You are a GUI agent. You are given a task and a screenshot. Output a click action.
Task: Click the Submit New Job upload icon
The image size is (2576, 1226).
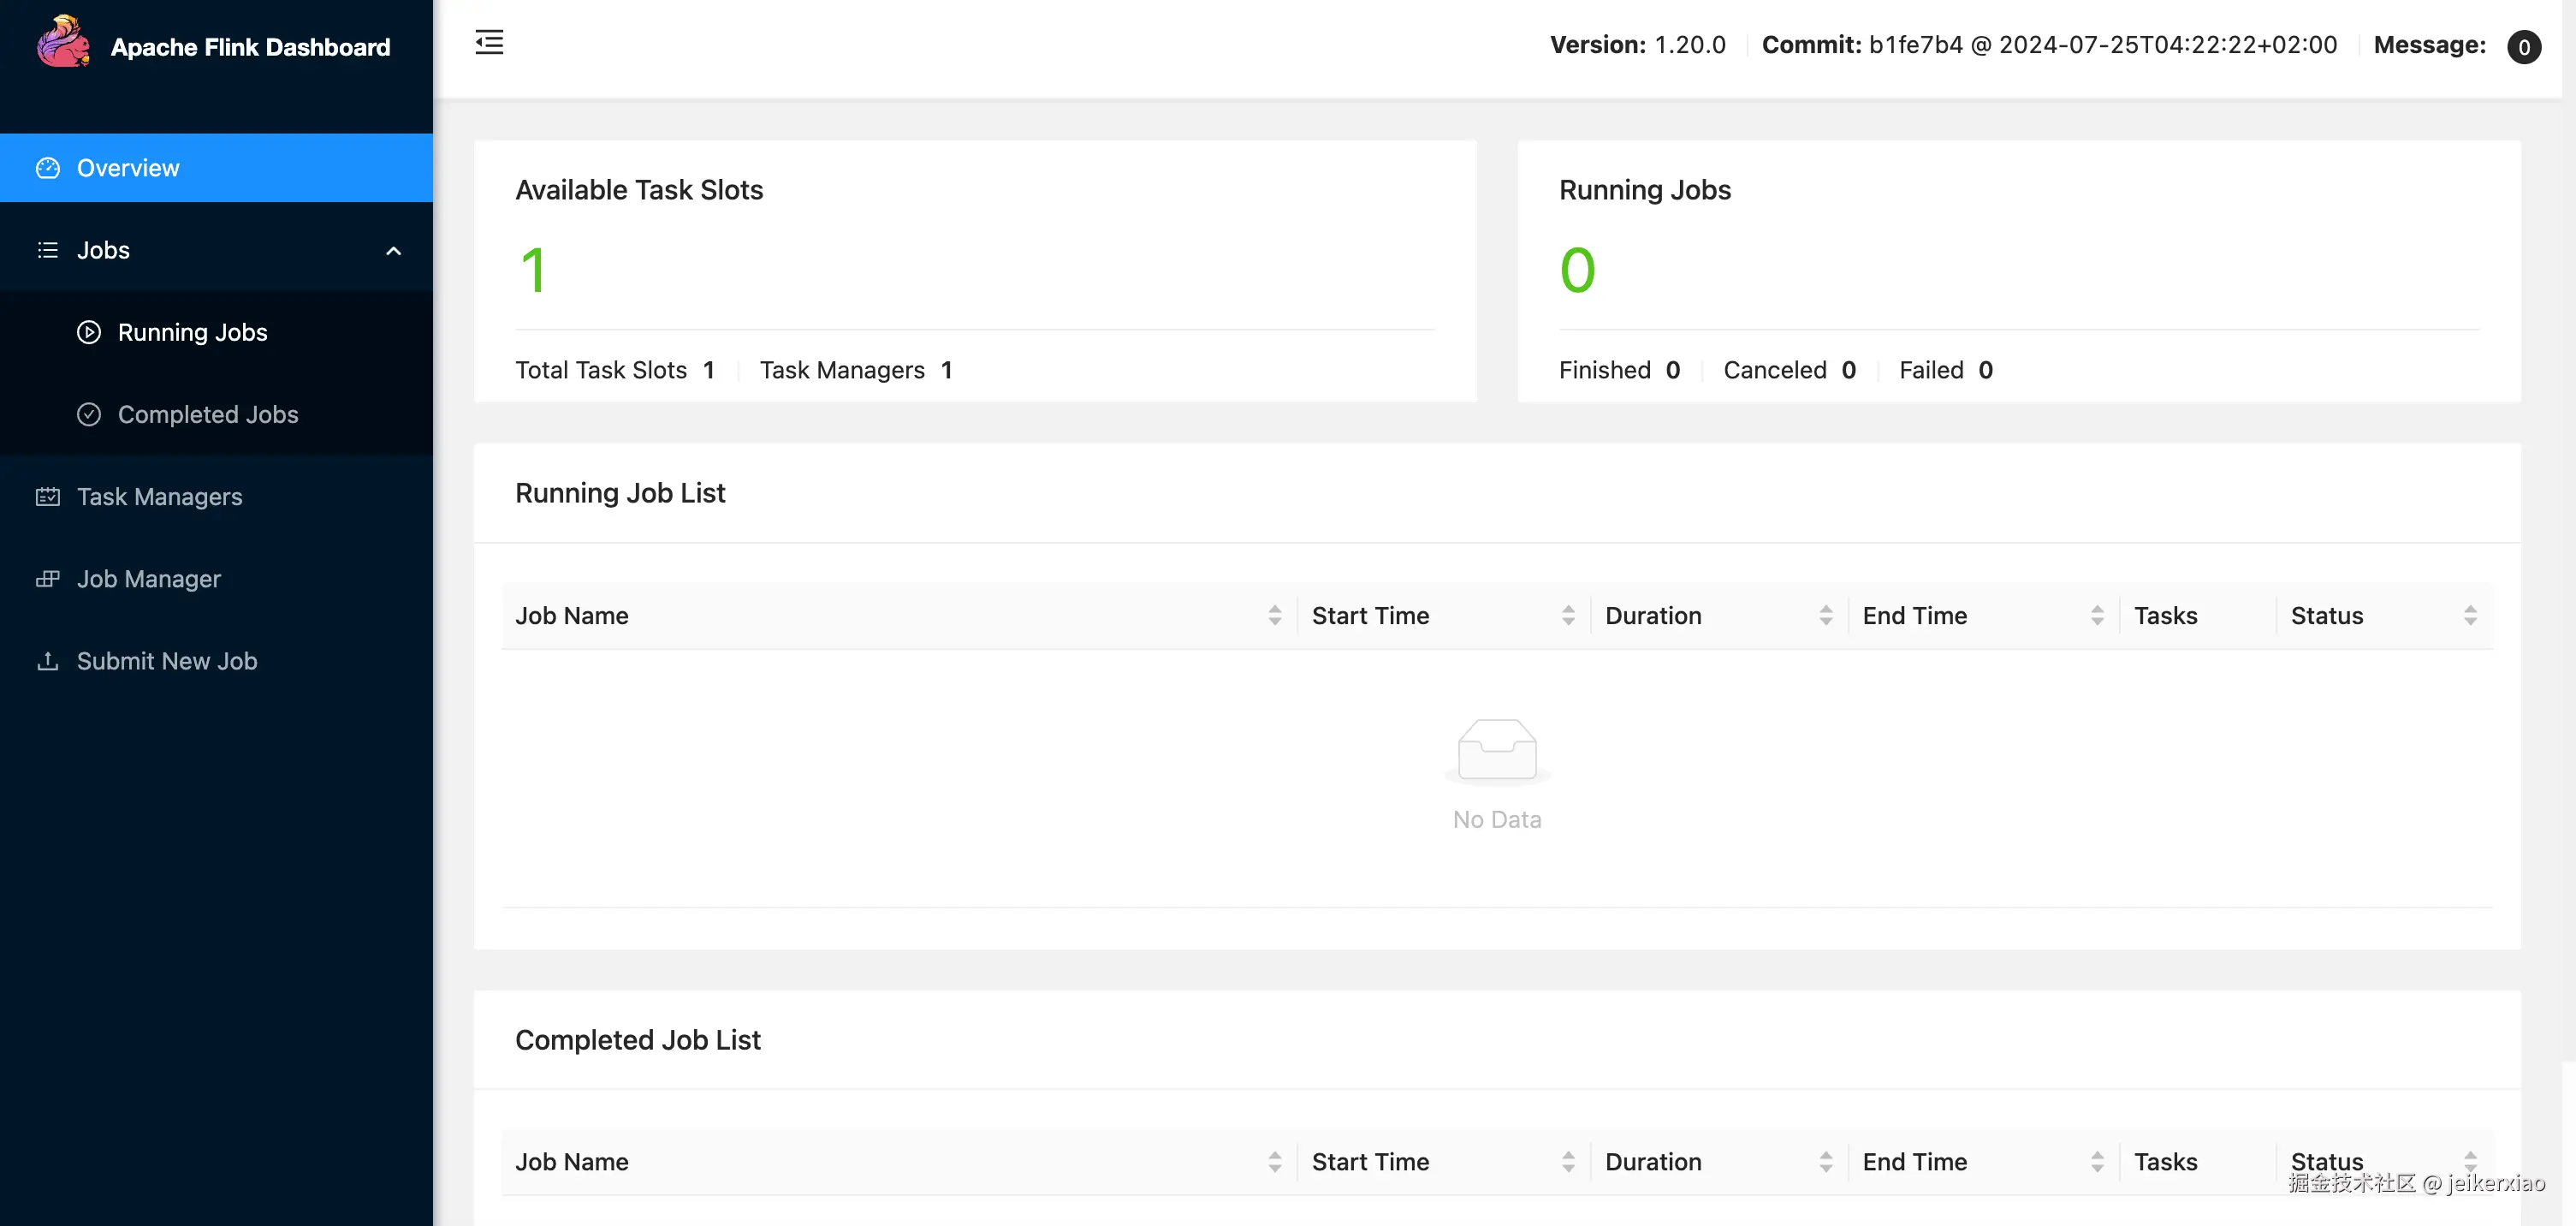point(48,661)
